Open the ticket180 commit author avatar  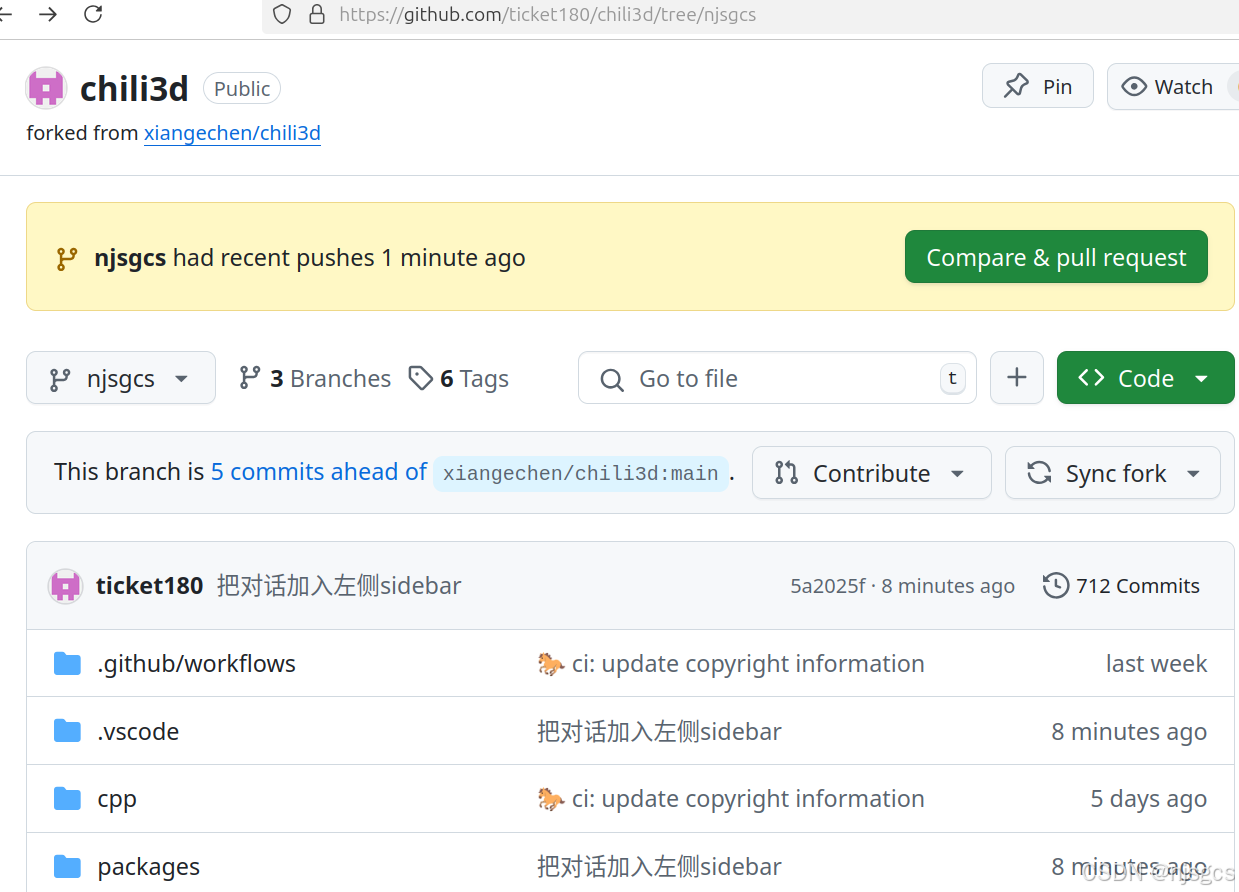(65, 585)
